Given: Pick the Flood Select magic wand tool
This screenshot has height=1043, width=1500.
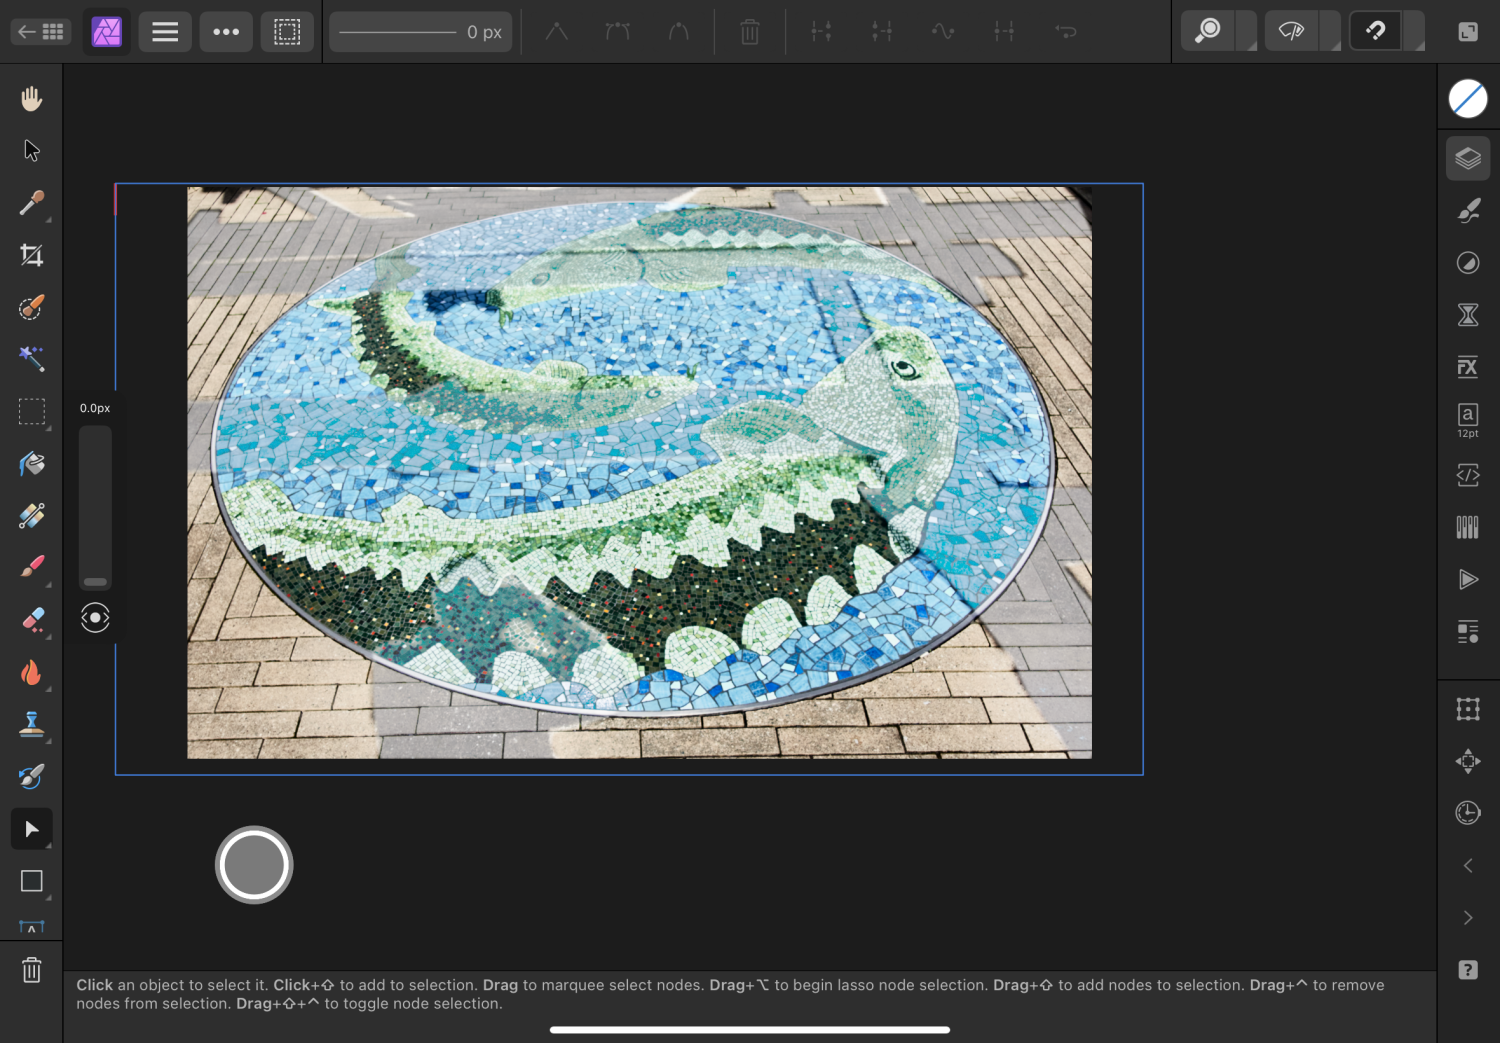Looking at the screenshot, I should pos(31,359).
